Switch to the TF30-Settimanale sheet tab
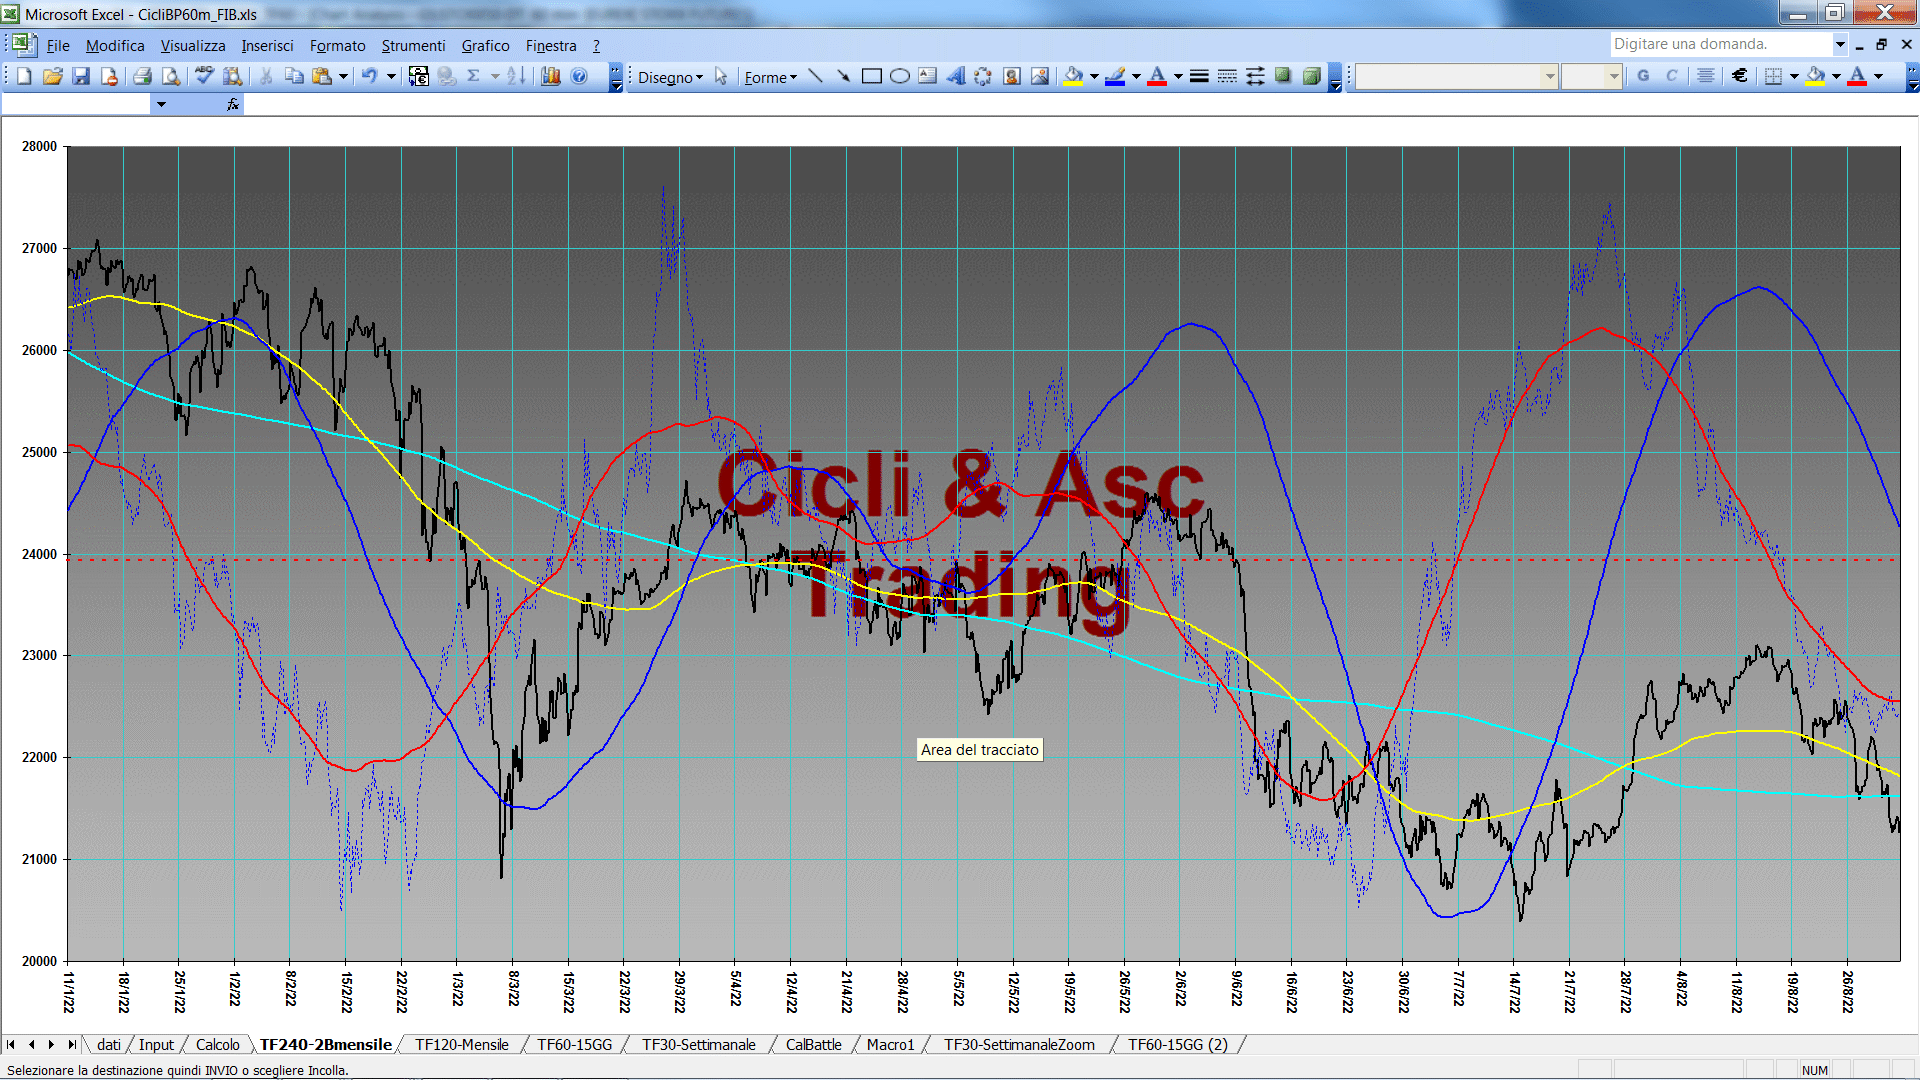The width and height of the screenshot is (1920, 1080). 699,1044
